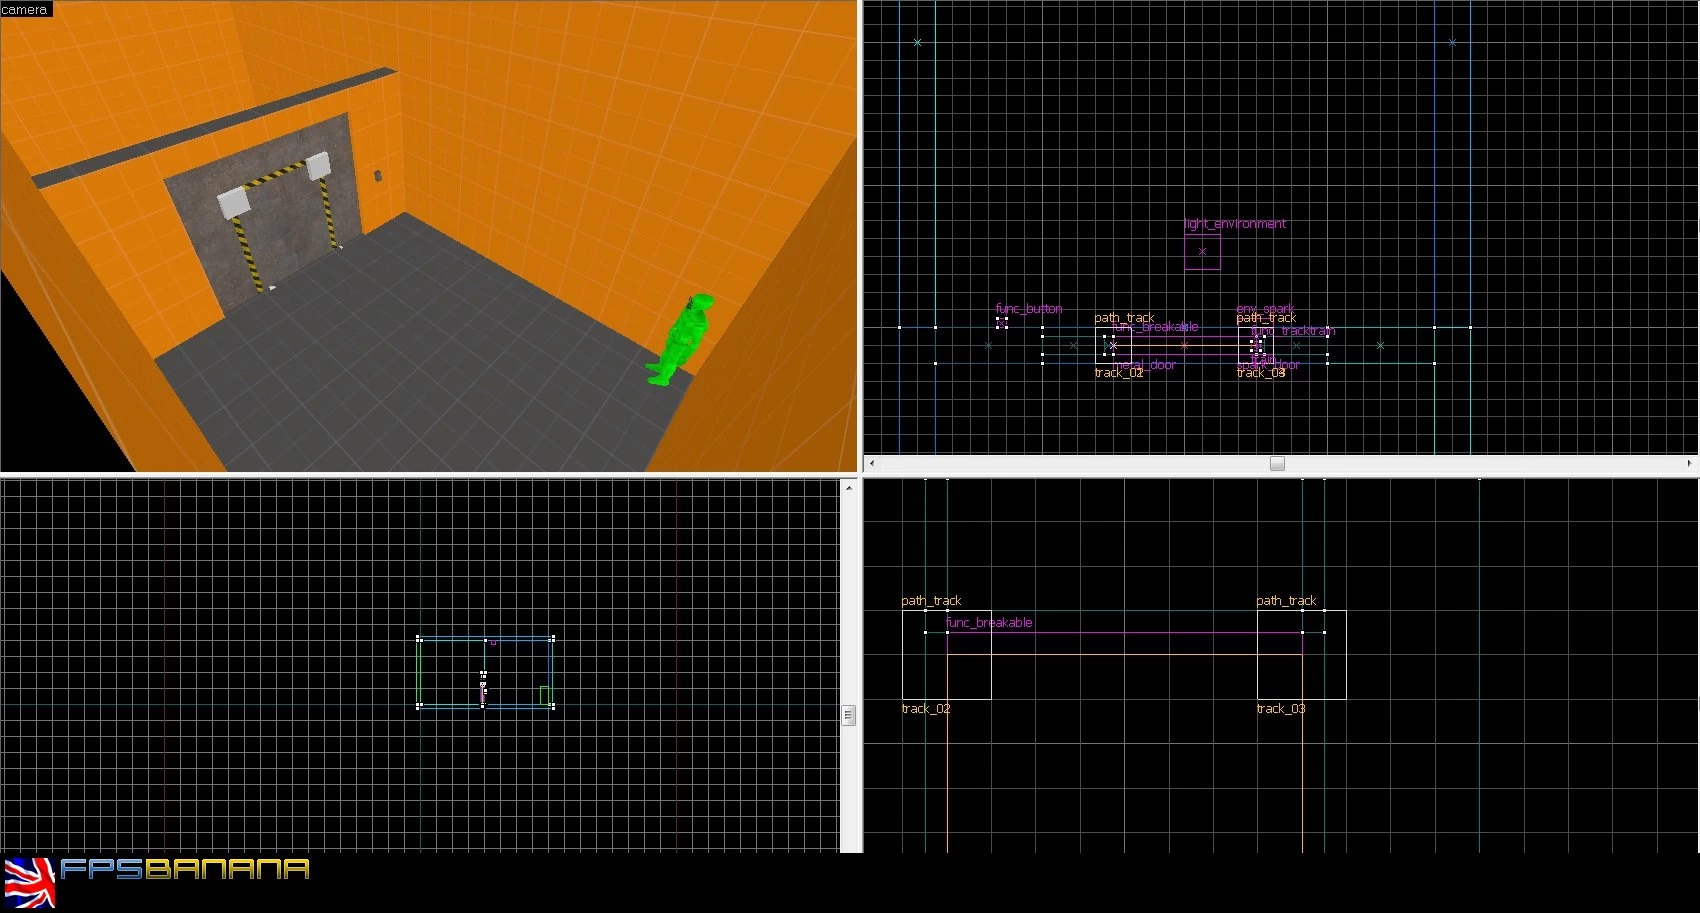This screenshot has width=1700, height=913.
Task: Click the horizontal scrollbar thumb
Action: click(1277, 463)
